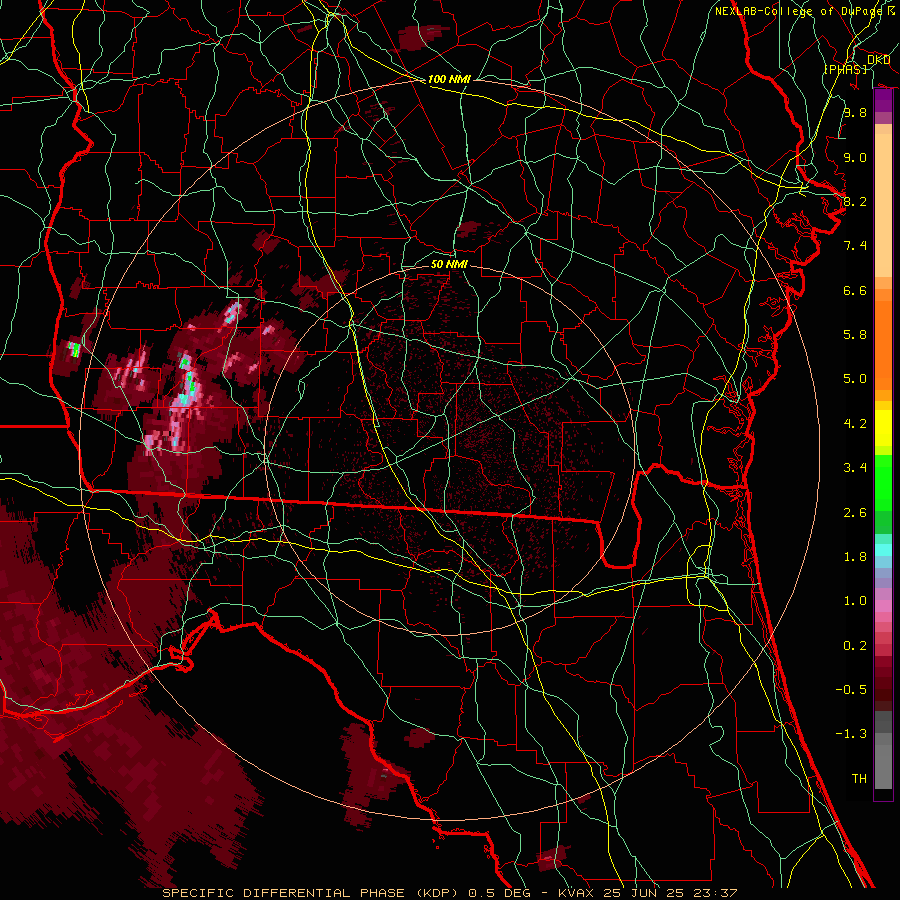Click the yellow segment of the color bar

[x=883, y=428]
